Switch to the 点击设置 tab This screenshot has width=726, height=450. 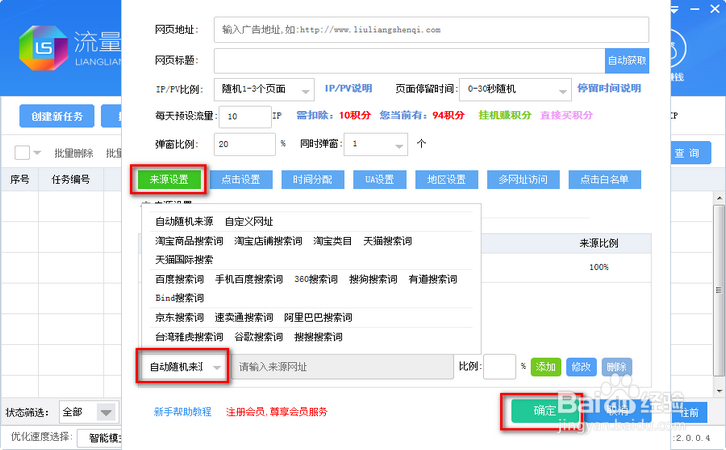coord(241,180)
